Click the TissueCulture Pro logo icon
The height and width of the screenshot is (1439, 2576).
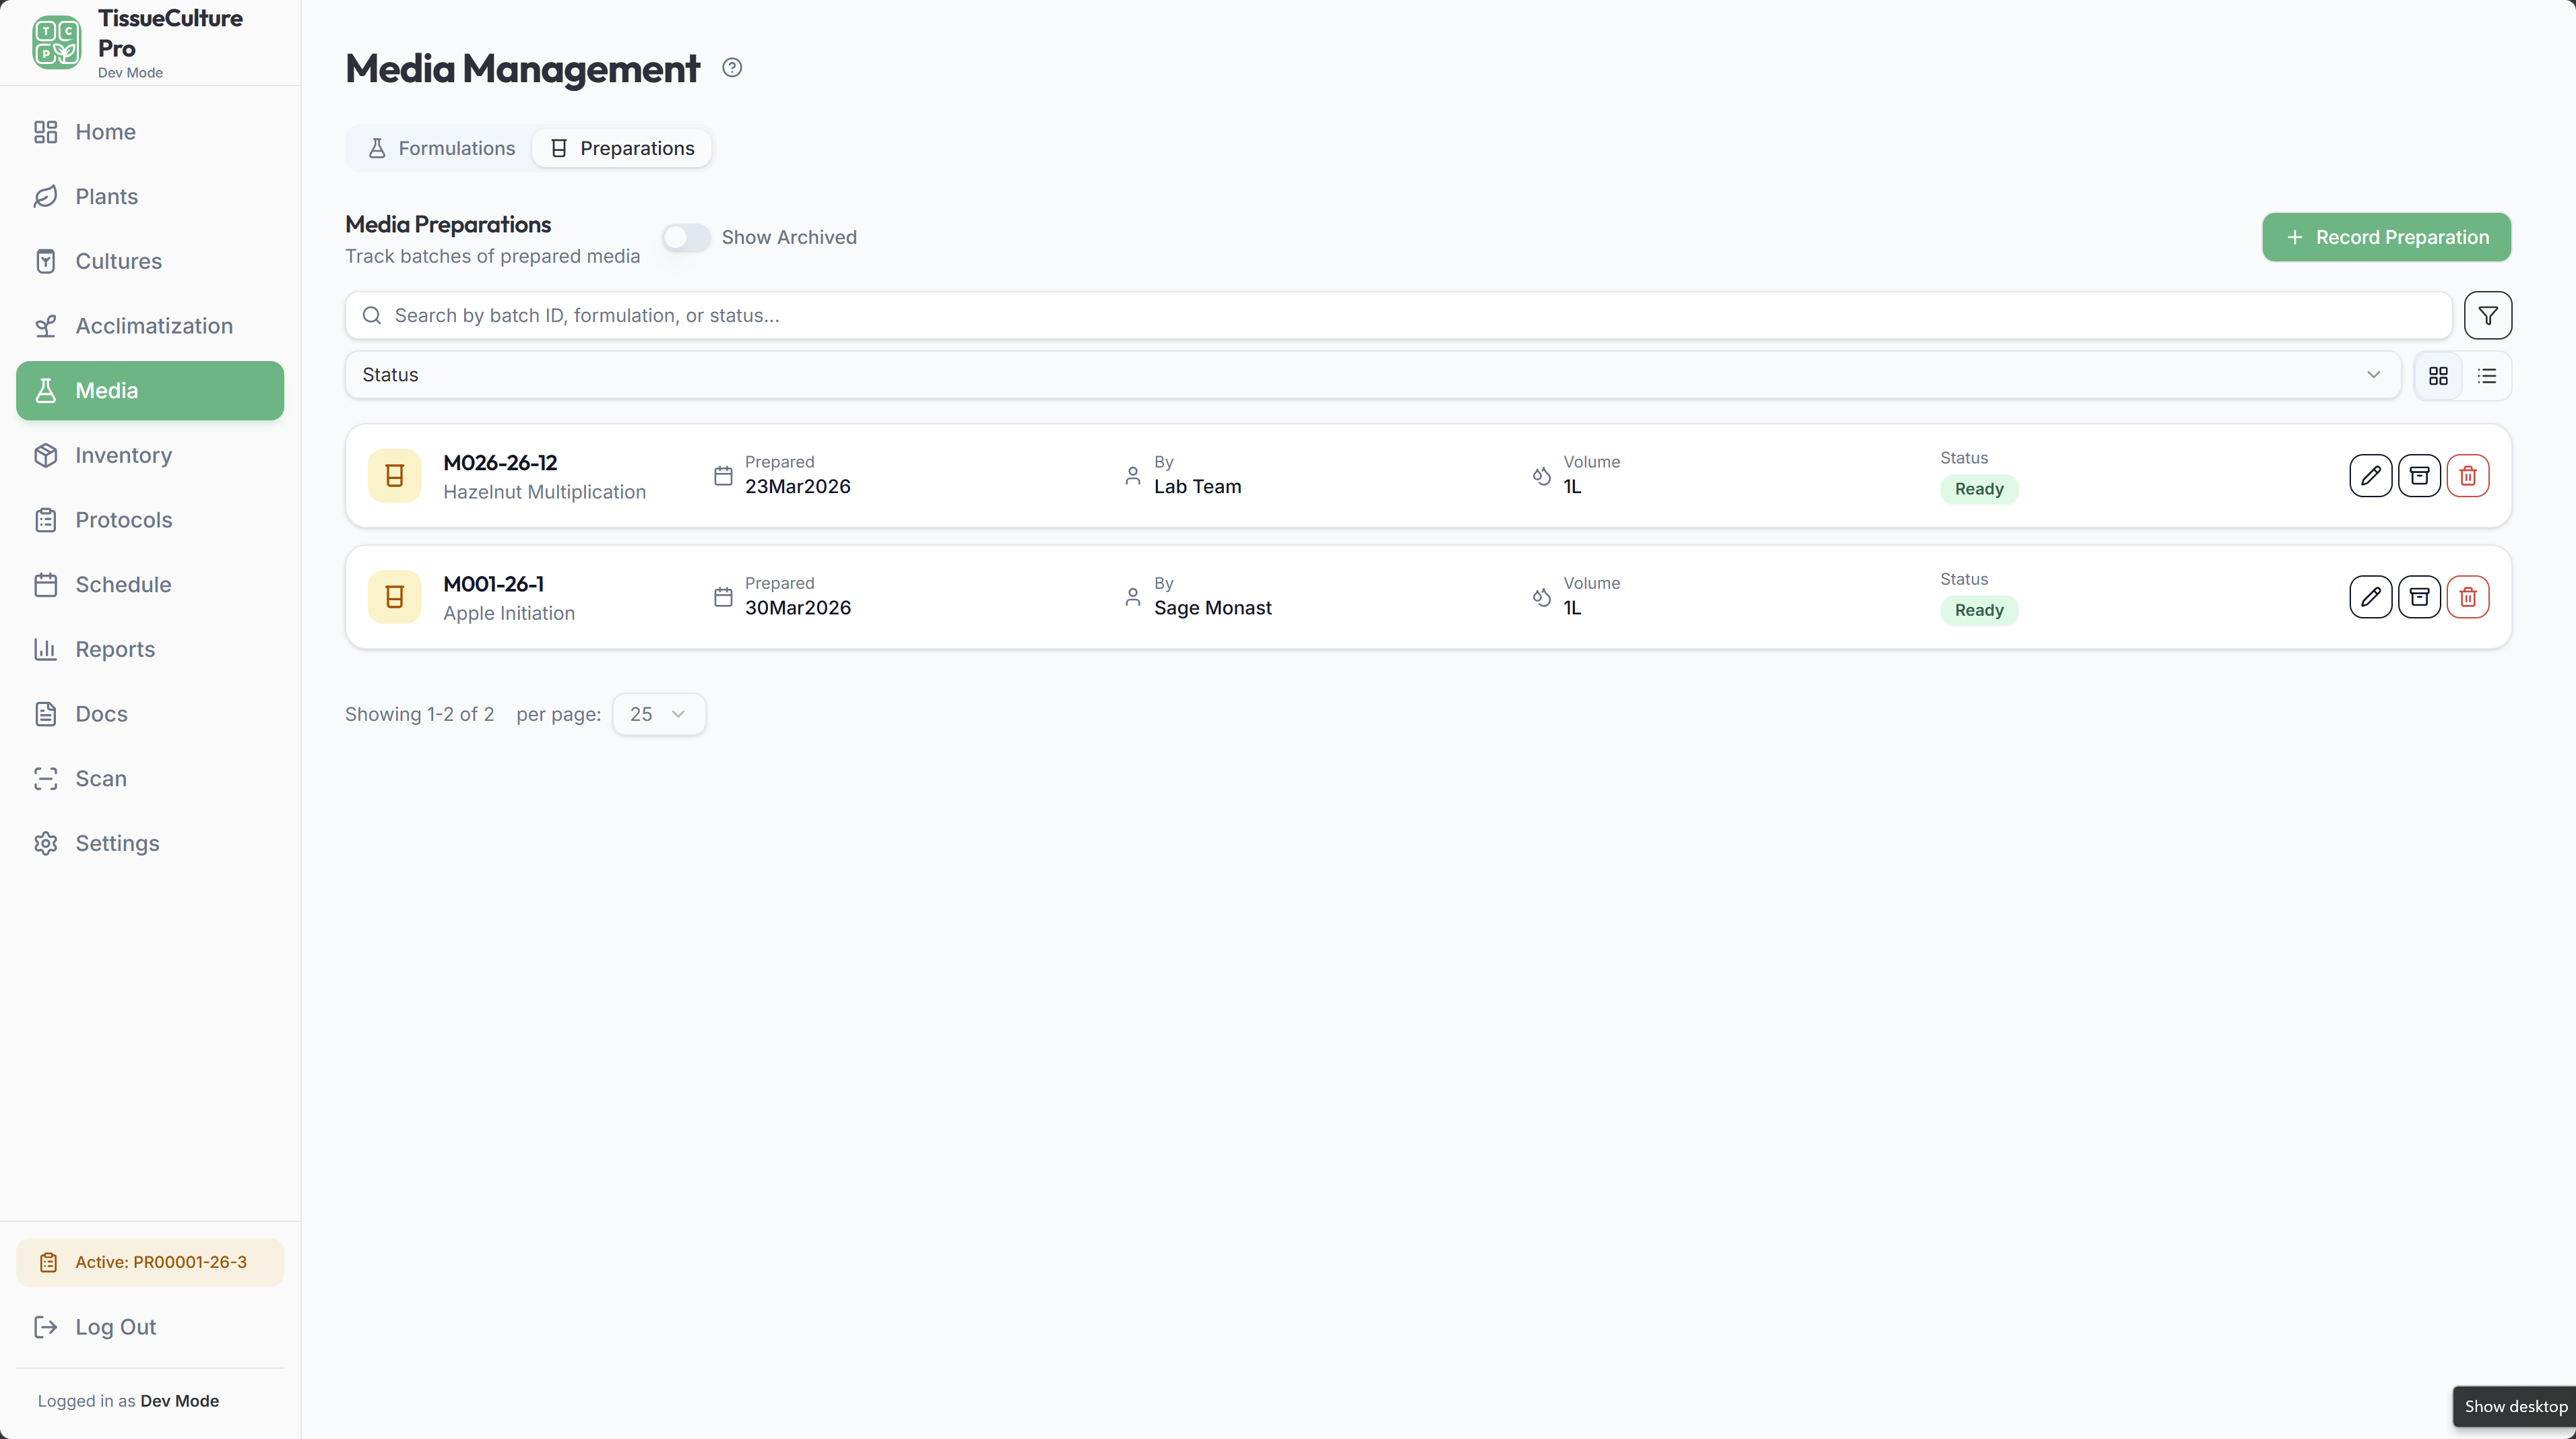click(x=56, y=42)
